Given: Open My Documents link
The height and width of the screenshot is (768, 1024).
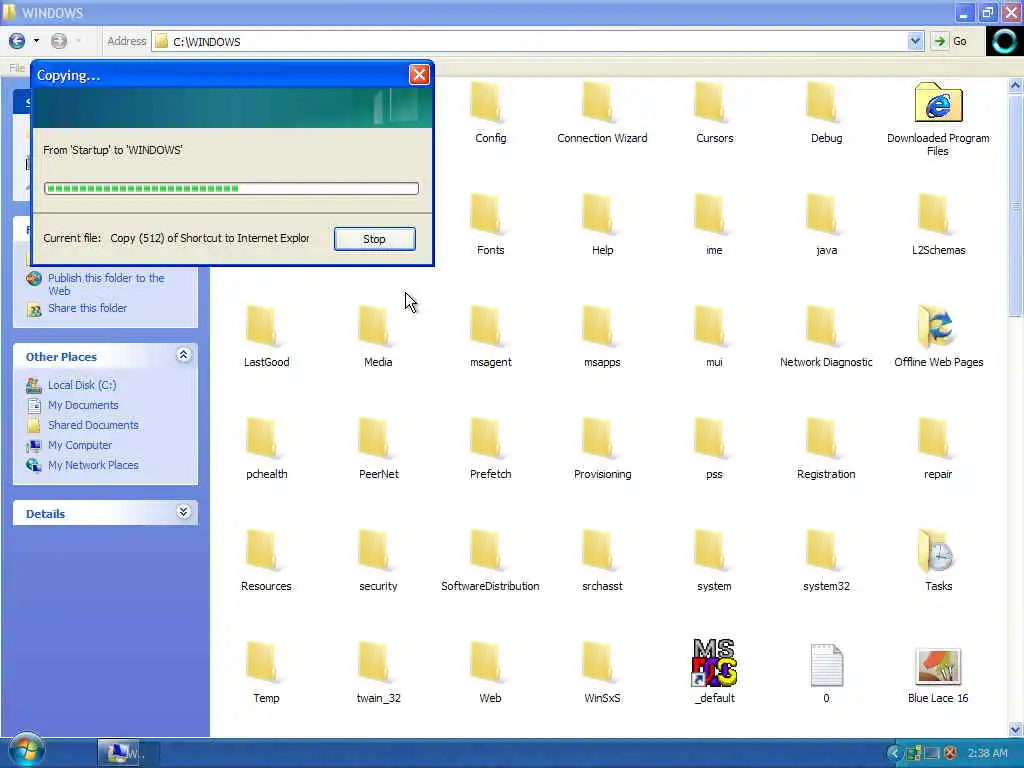Looking at the screenshot, I should tap(83, 405).
